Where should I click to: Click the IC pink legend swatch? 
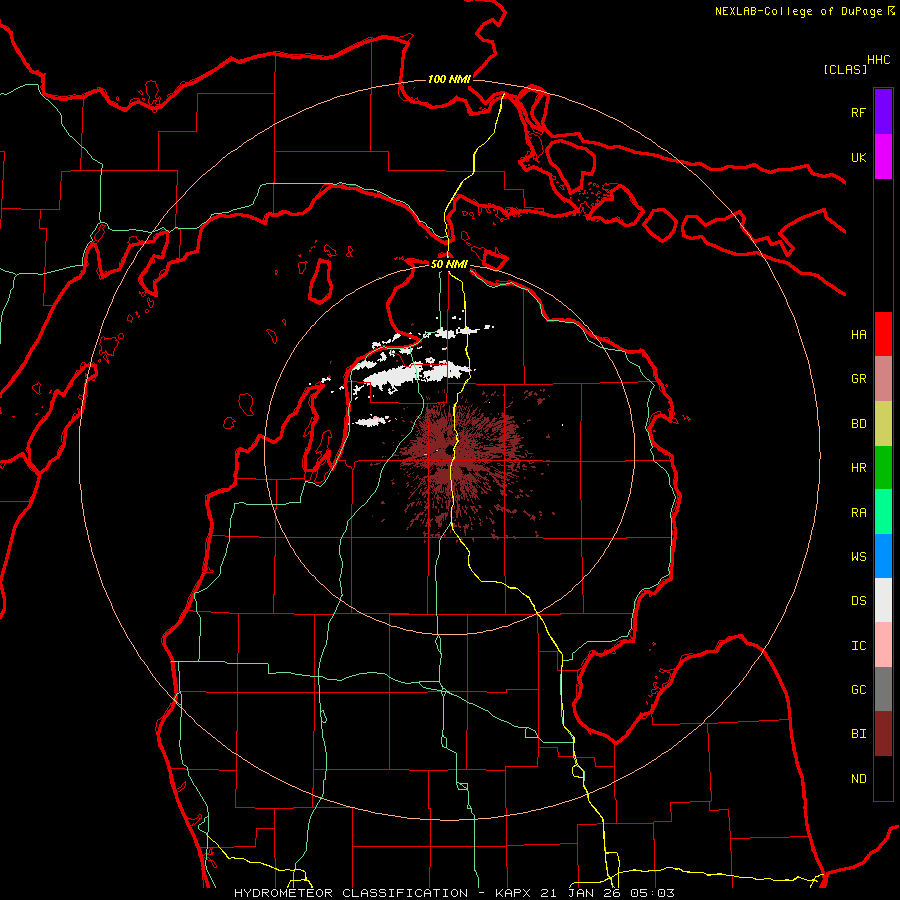pyautogui.click(x=883, y=645)
